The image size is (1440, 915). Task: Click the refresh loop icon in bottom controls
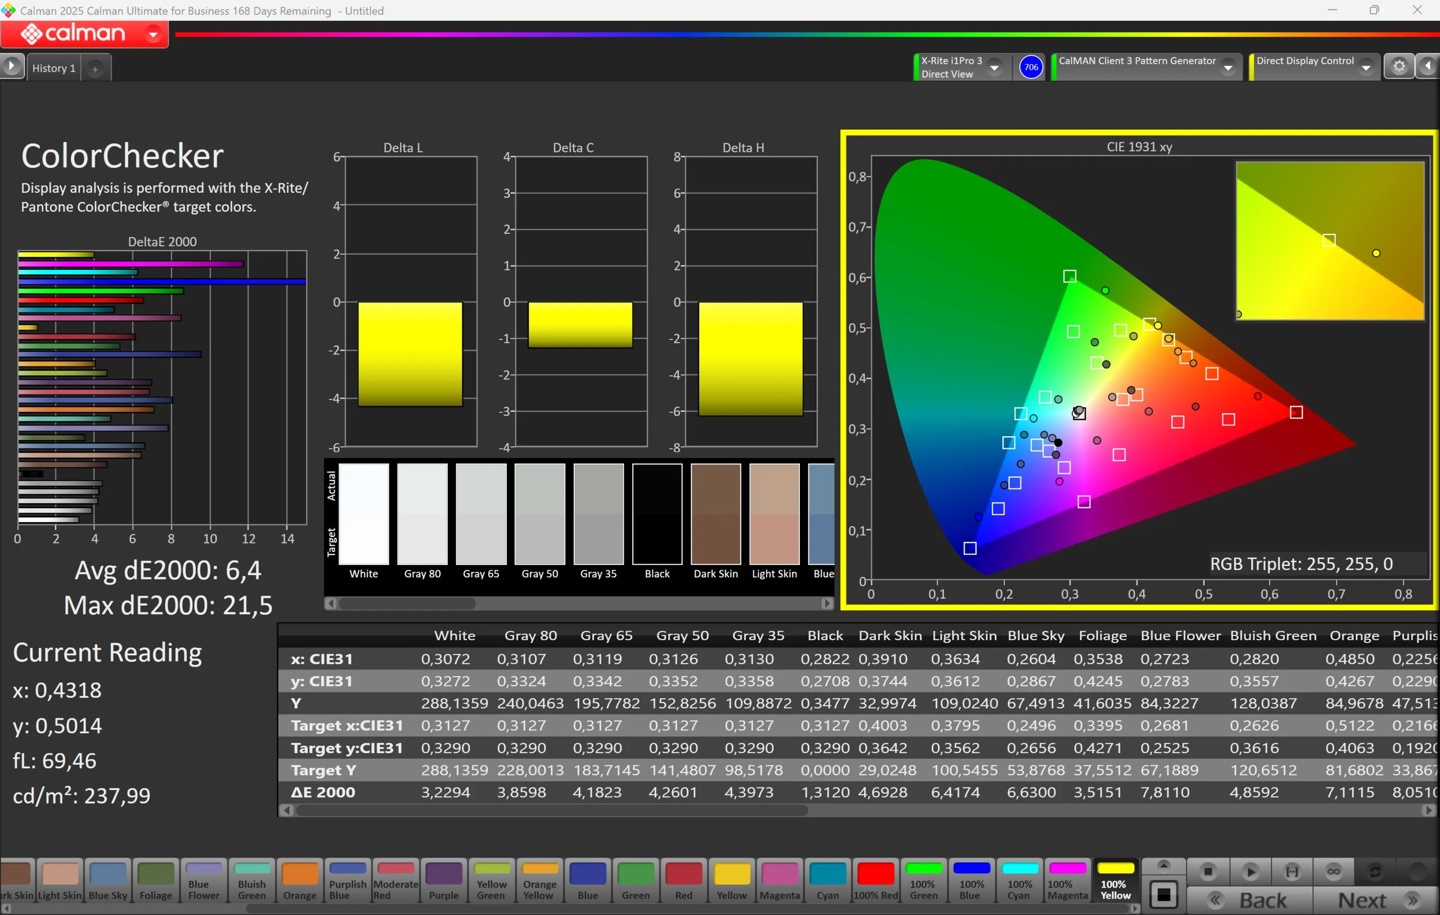point(1376,871)
